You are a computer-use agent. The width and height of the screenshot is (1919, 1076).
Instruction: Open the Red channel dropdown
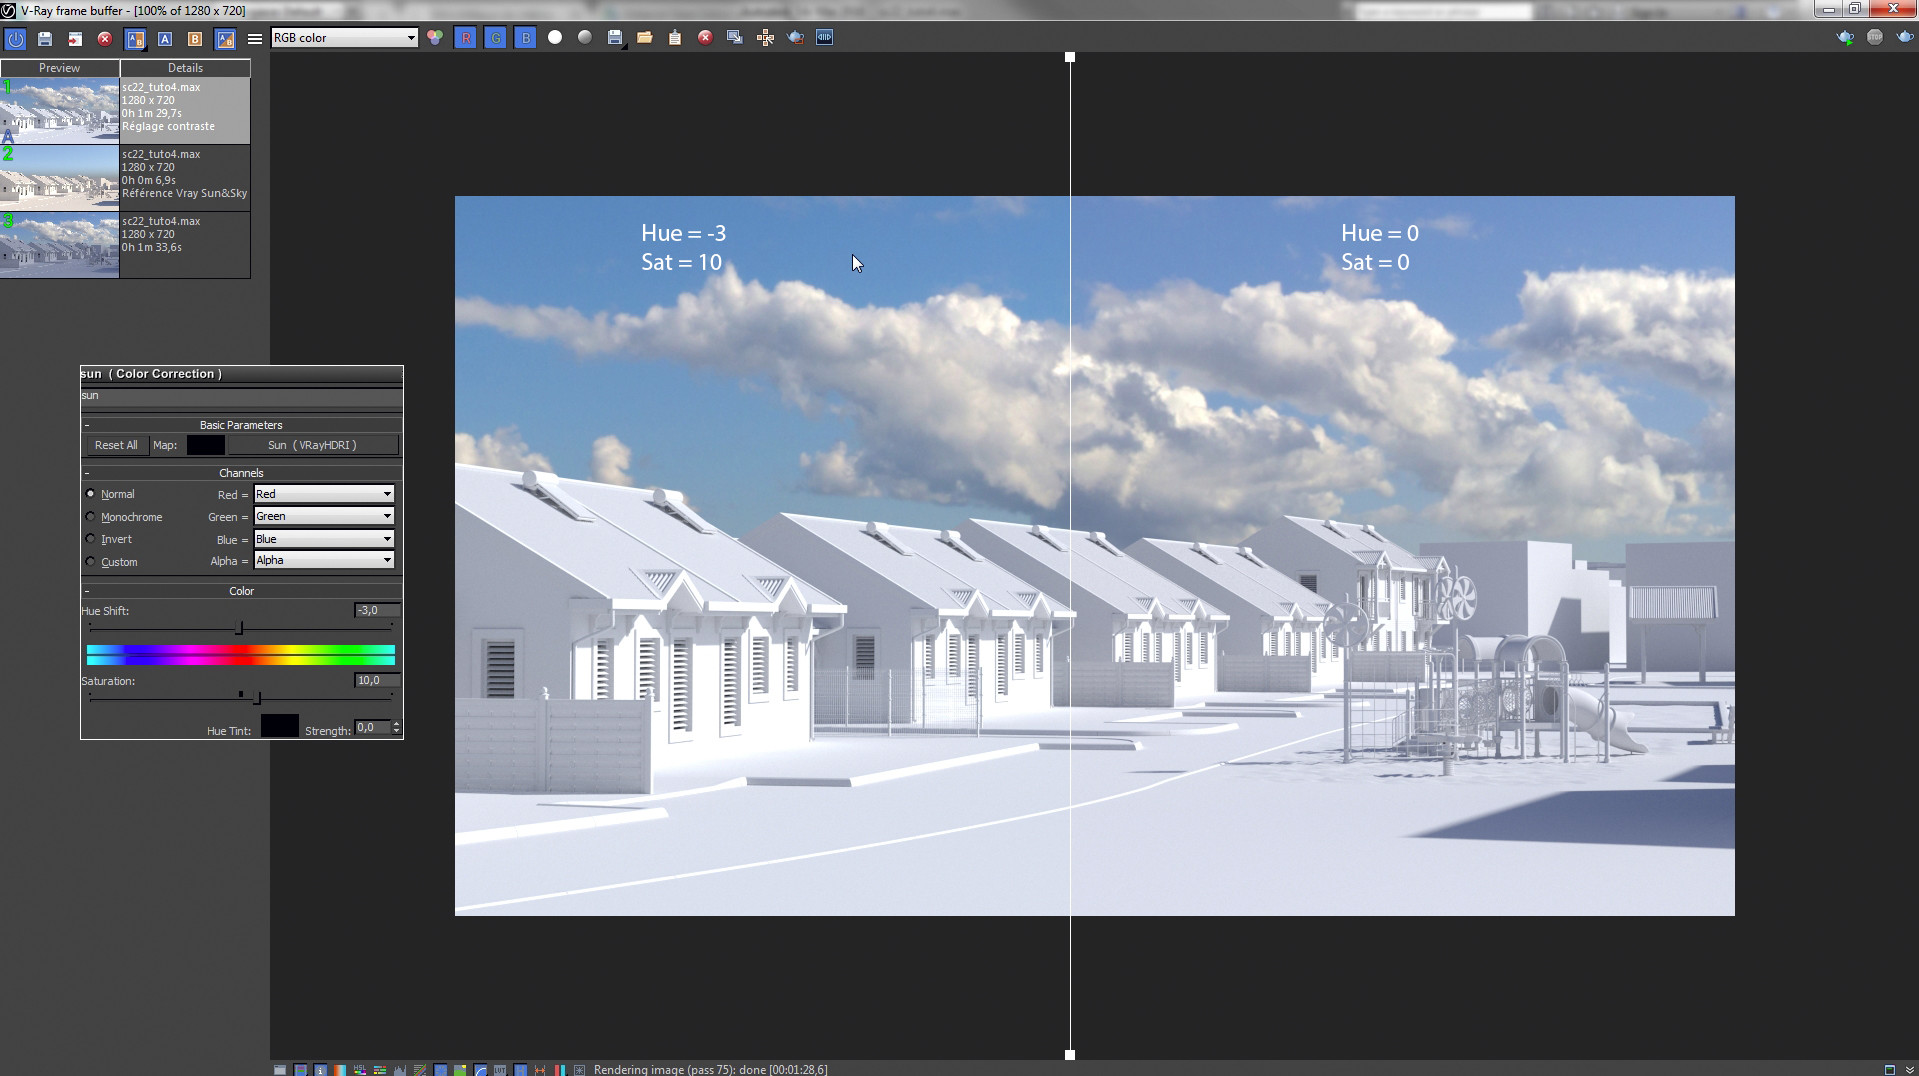coord(324,494)
